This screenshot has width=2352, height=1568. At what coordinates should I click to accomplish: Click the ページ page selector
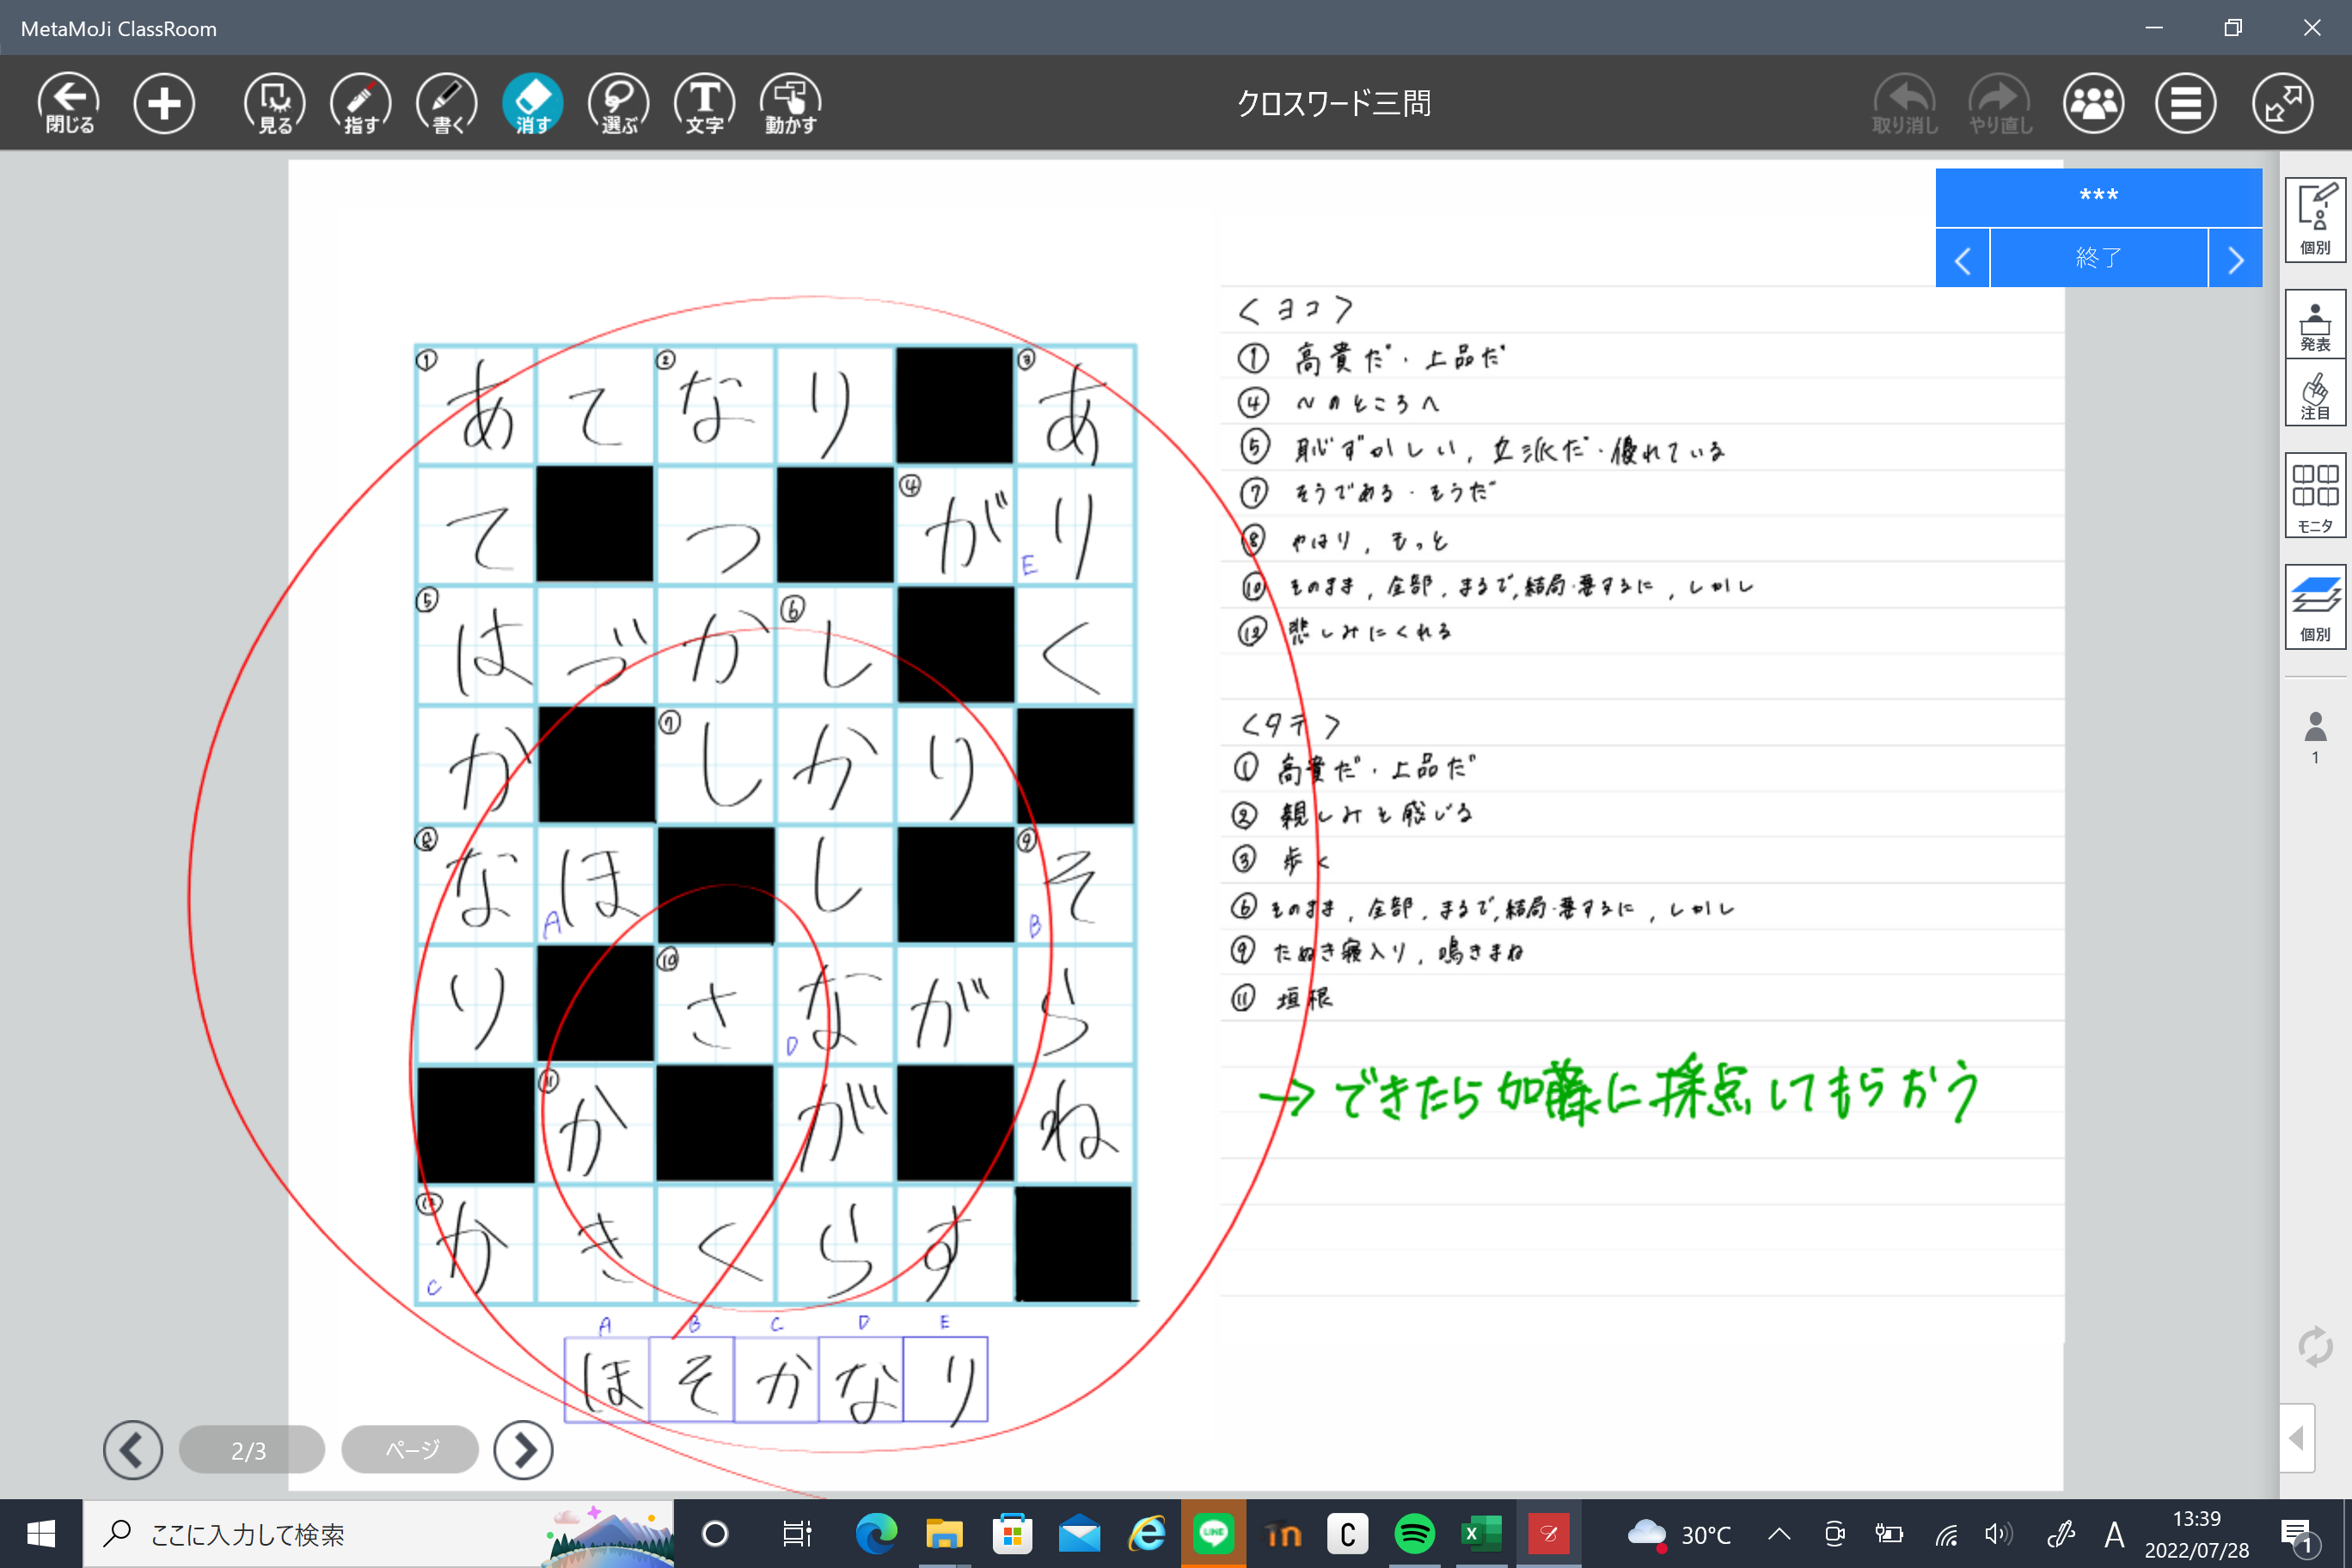(x=411, y=1449)
